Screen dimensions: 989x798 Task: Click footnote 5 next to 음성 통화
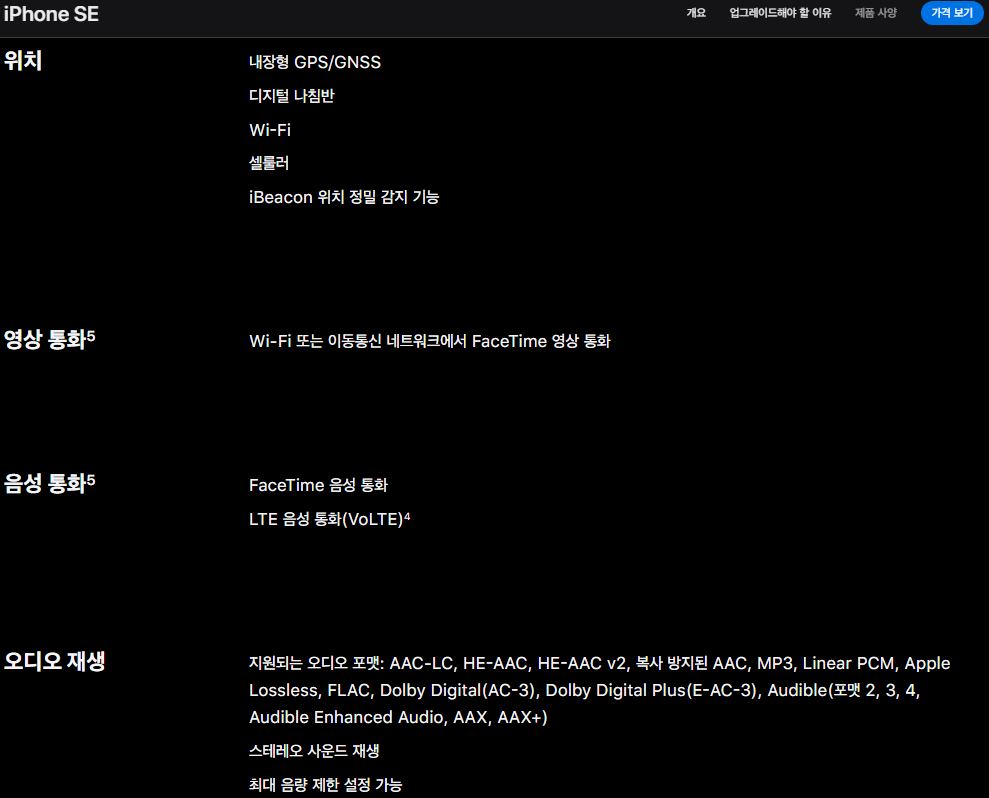tap(91, 479)
